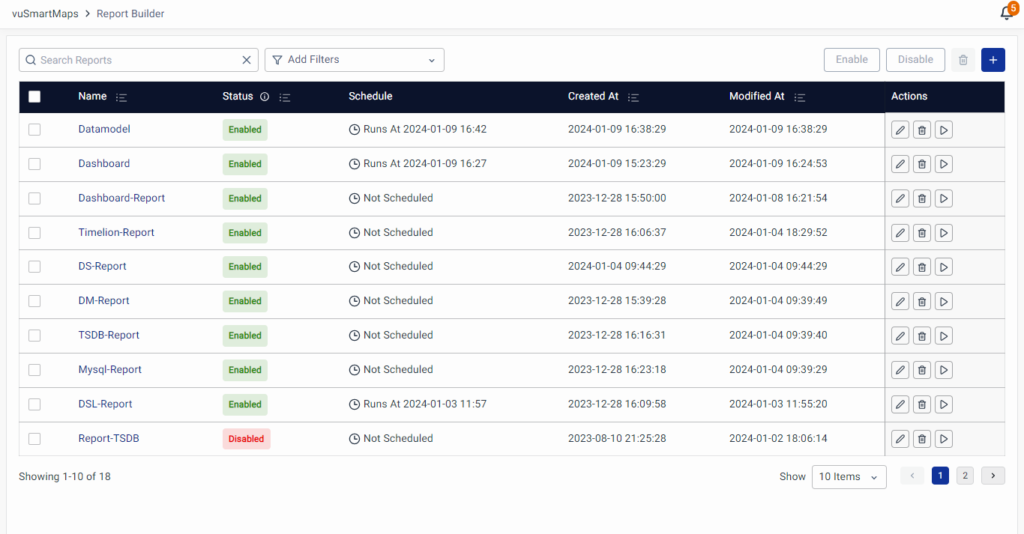This screenshot has height=534, width=1024.
Task: Check the box beside Report-TSDB
Action: point(35,439)
